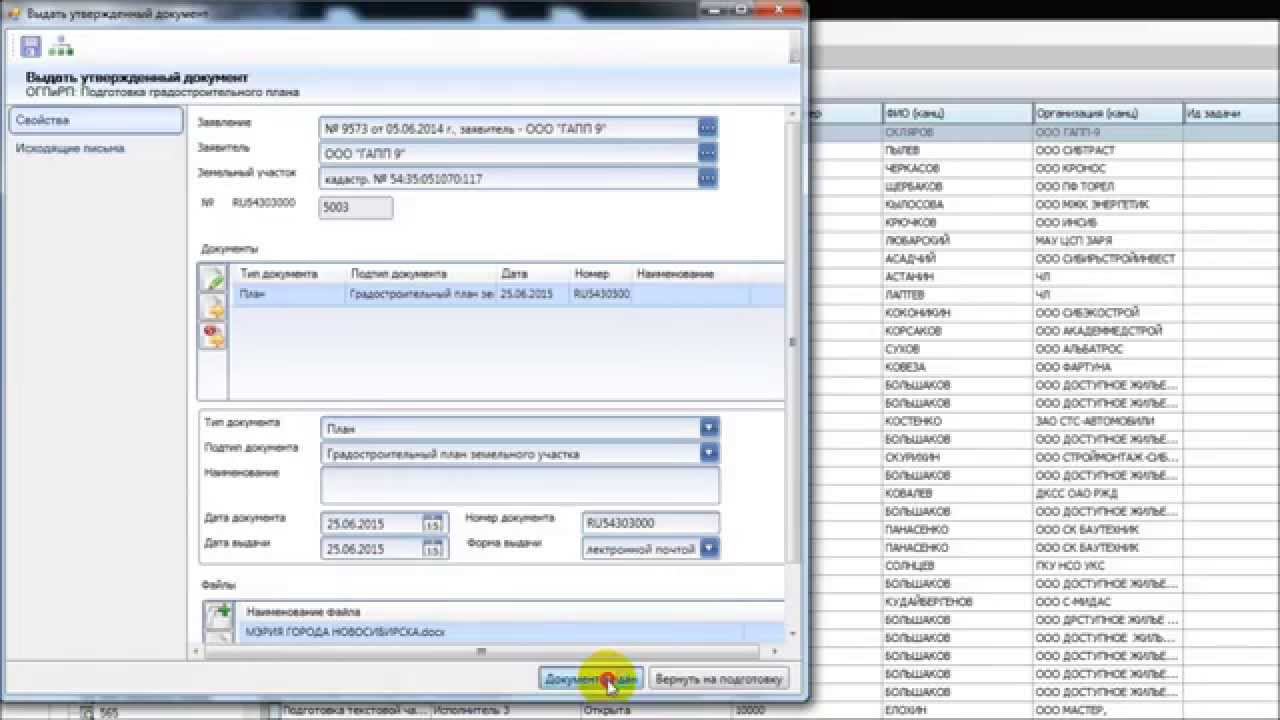Click the Вернуть на подготовку button
The height and width of the screenshot is (720, 1280).
[718, 679]
